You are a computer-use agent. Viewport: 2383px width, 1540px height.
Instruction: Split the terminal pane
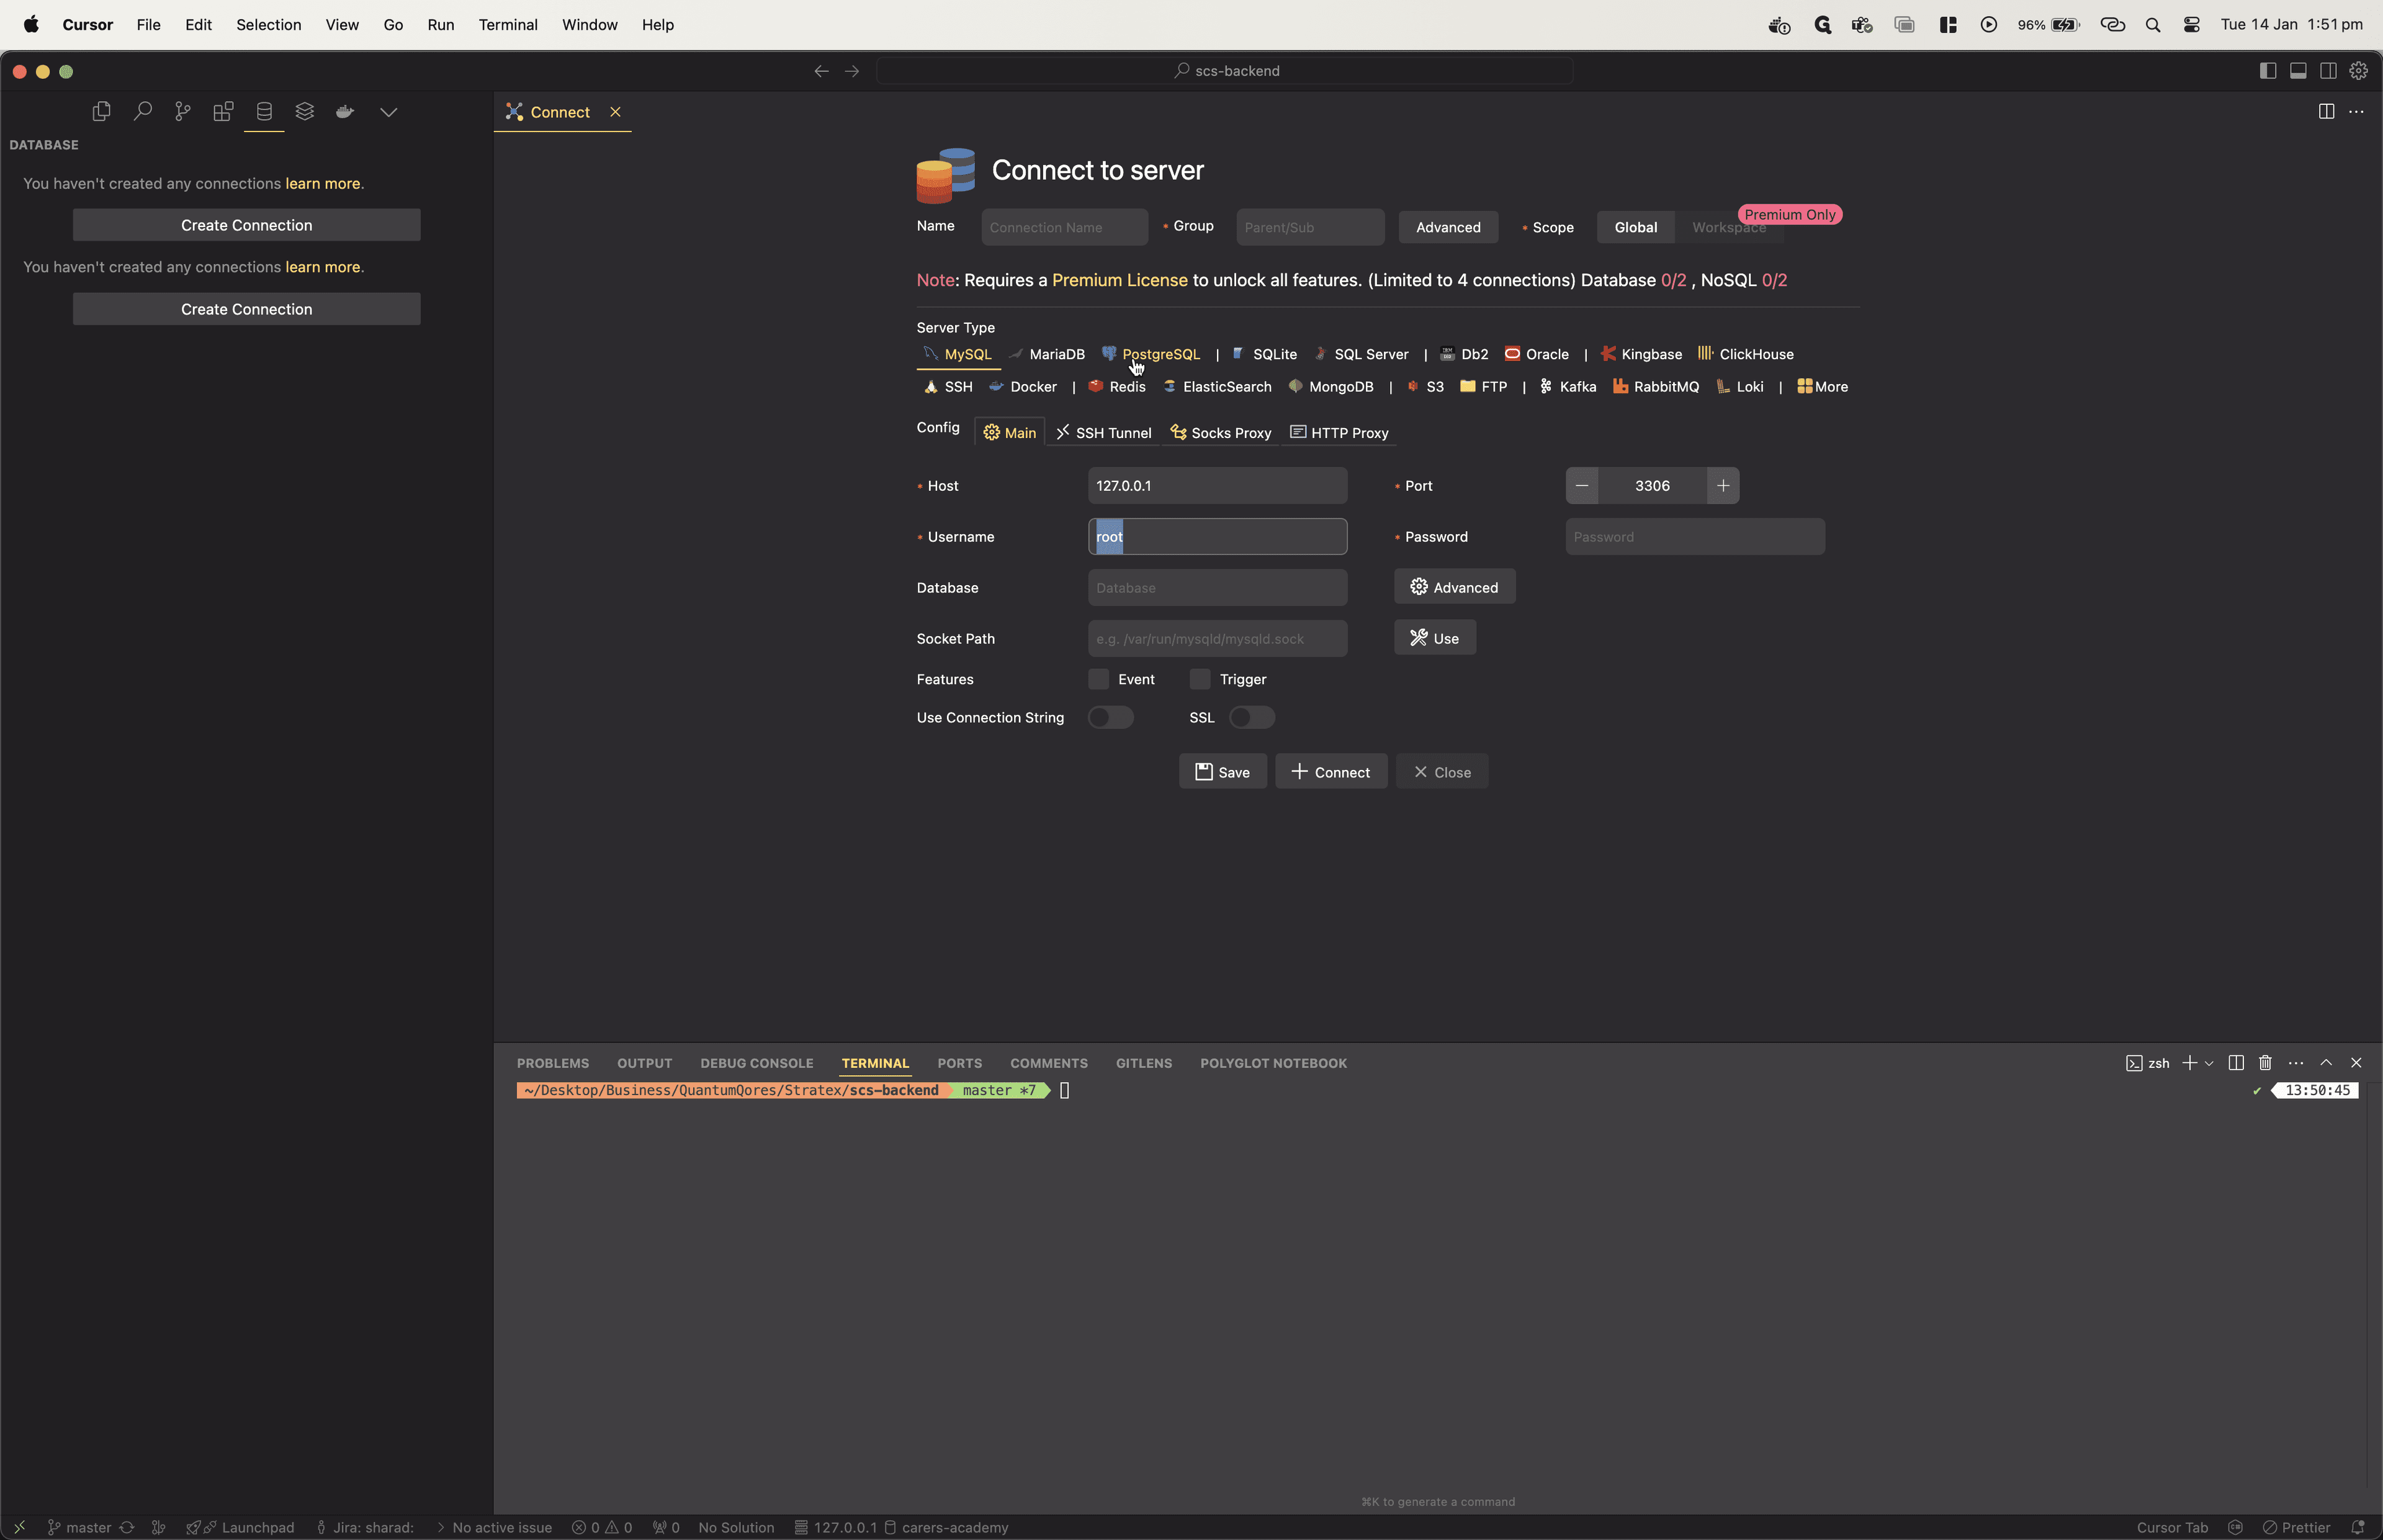[2237, 1063]
